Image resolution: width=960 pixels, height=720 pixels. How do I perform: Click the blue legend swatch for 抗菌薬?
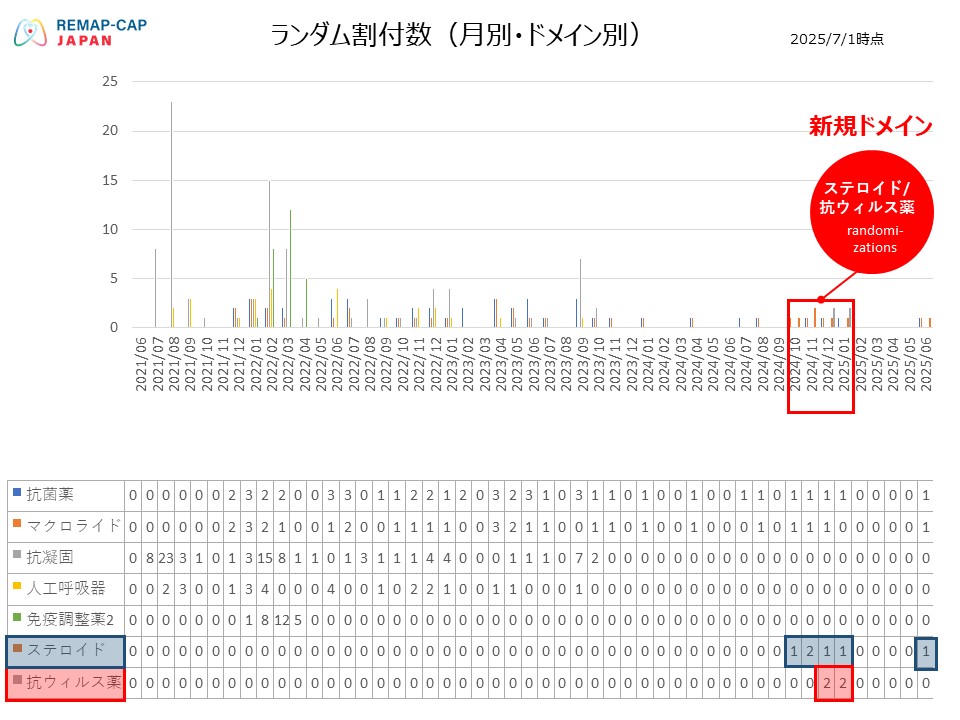(17, 492)
